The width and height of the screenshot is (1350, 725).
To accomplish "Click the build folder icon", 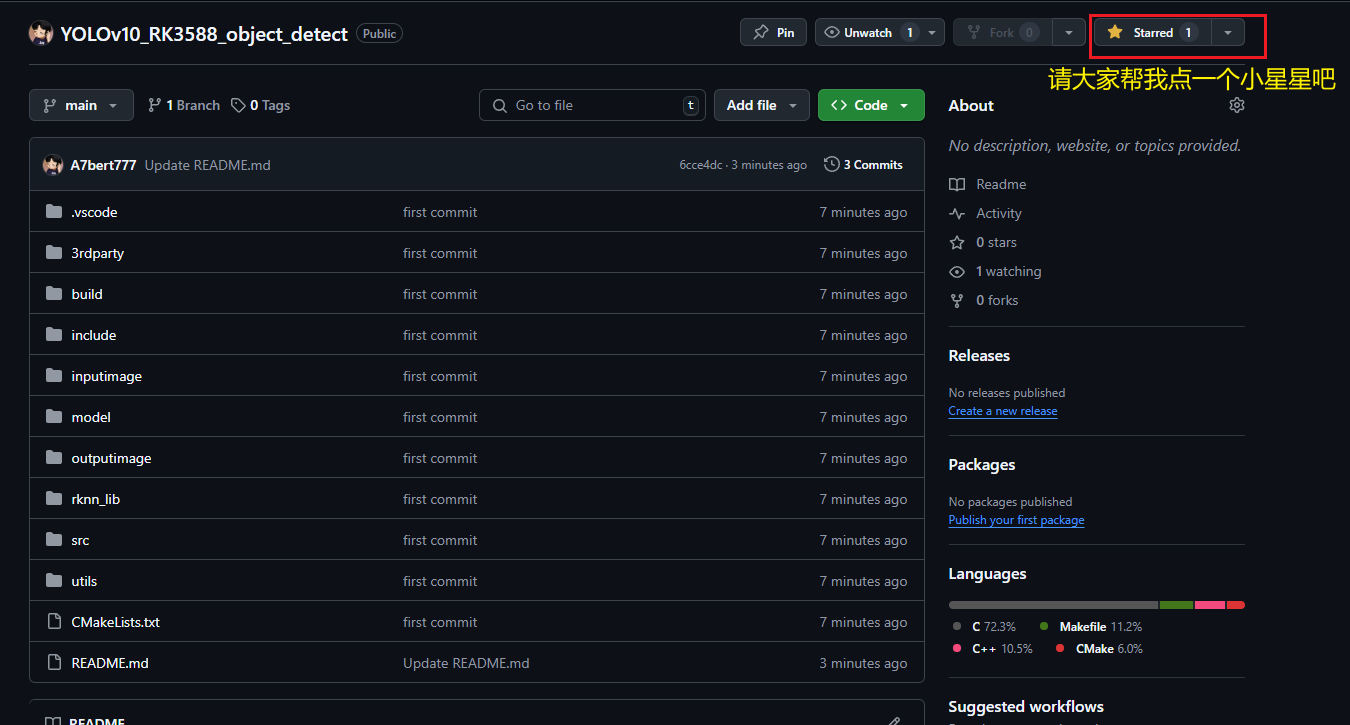I will coord(54,294).
